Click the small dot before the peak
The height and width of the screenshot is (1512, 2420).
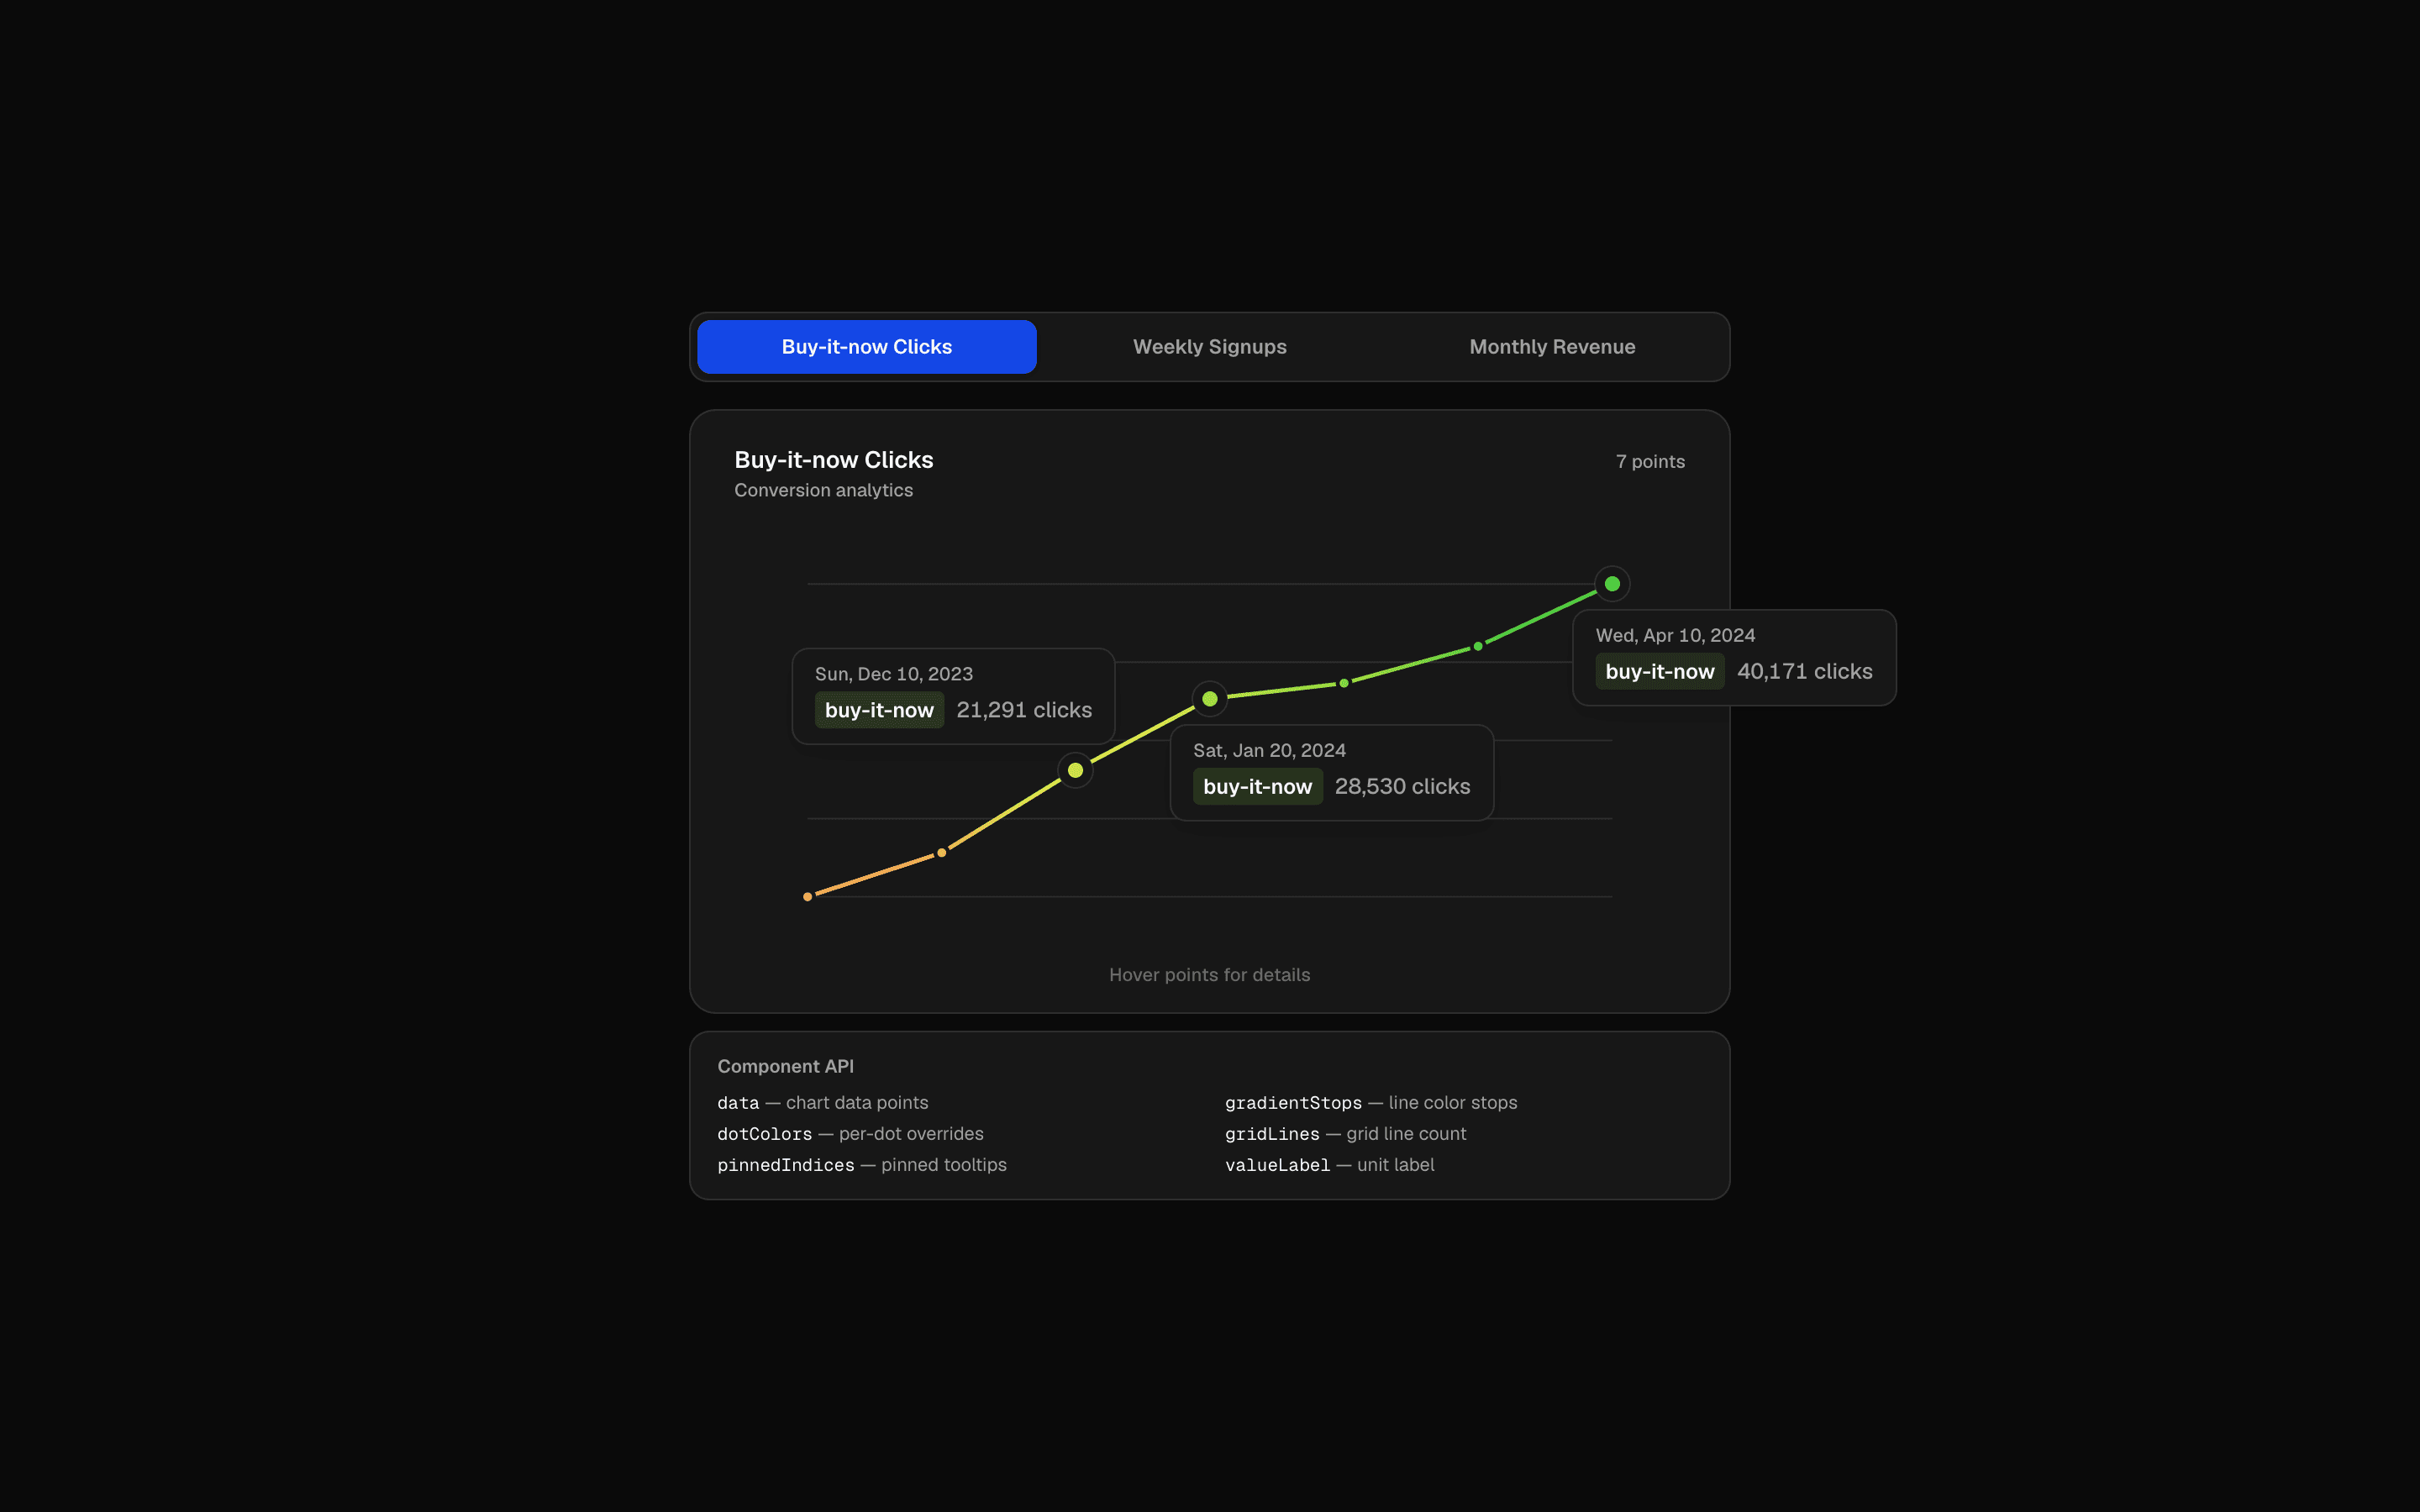pyautogui.click(x=1477, y=646)
